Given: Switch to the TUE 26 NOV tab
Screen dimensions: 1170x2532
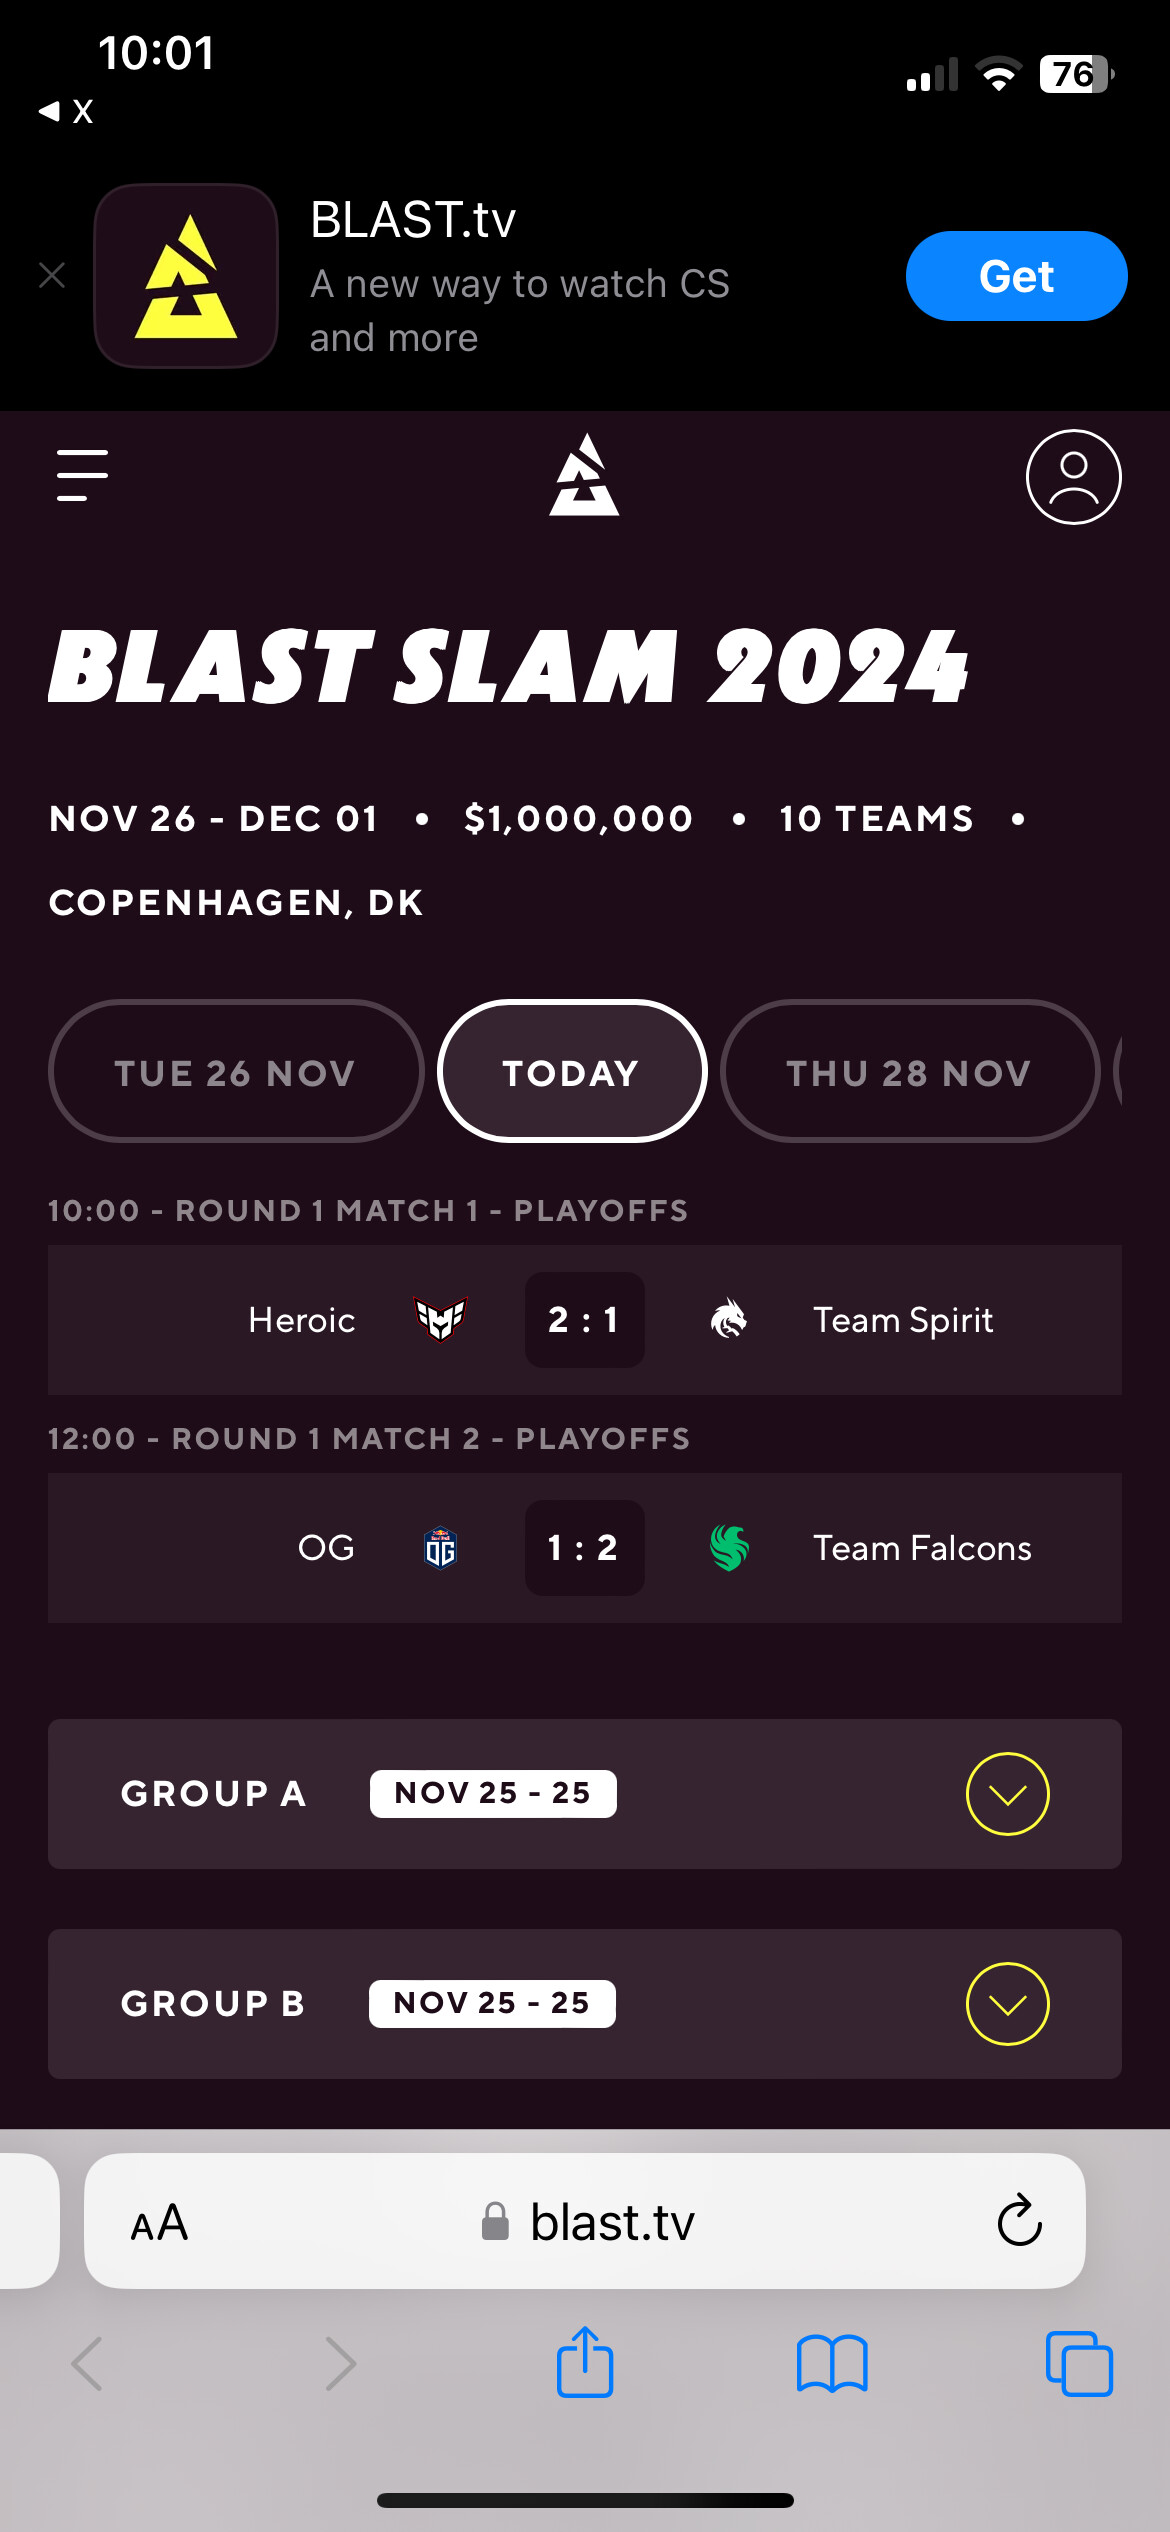Looking at the screenshot, I should coord(236,1072).
